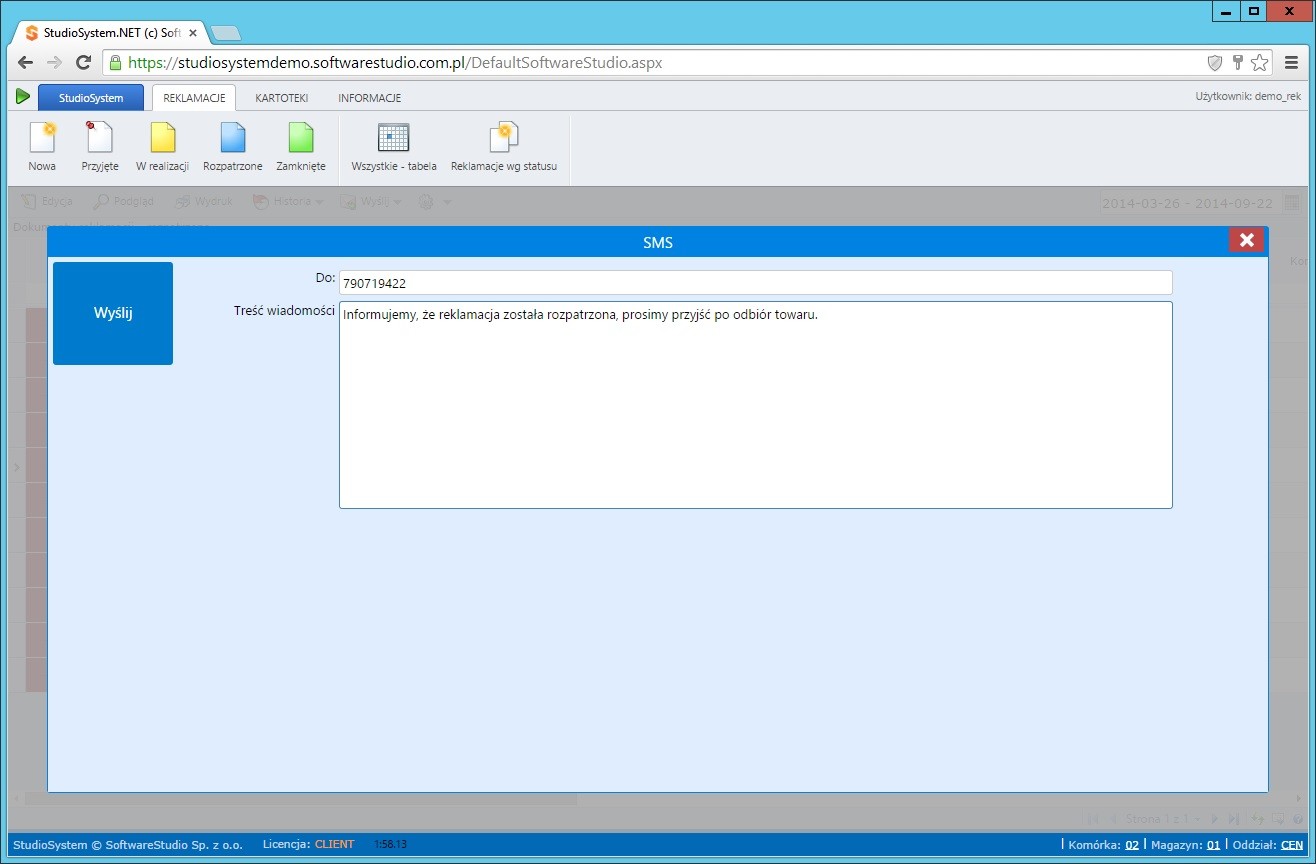Switch to the INFORMACJE tab

[x=369, y=98]
